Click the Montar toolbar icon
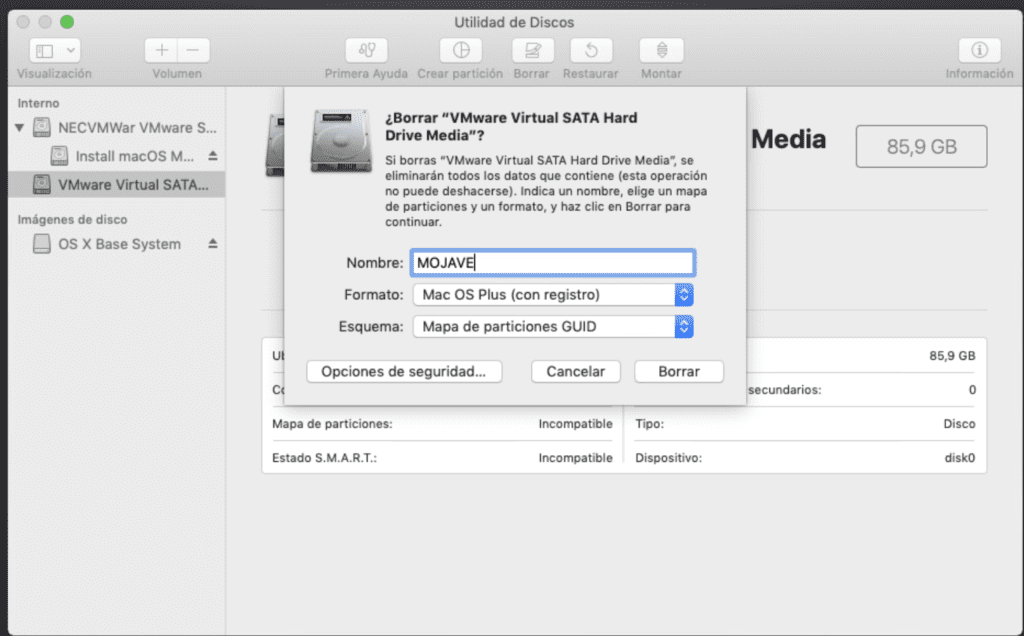 tap(660, 50)
